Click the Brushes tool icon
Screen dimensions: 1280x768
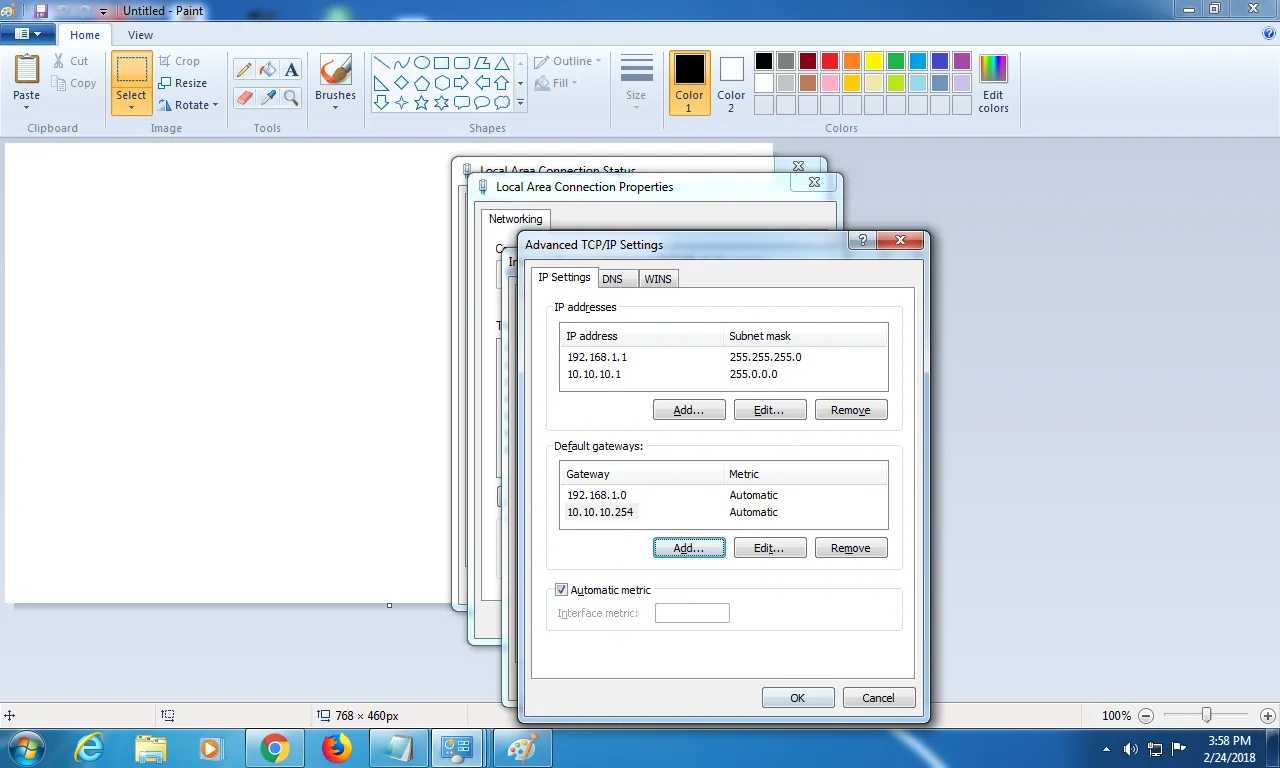click(x=335, y=70)
